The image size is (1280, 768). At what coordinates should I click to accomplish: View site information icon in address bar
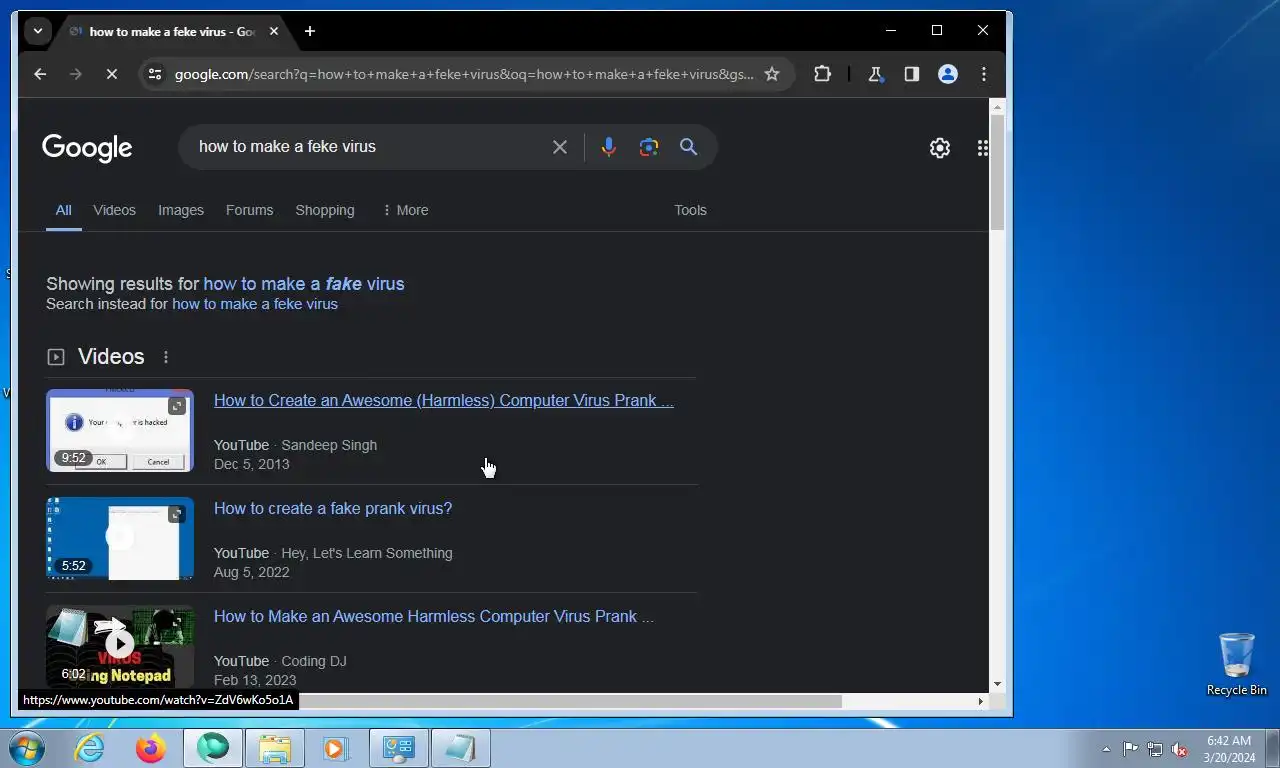154,74
